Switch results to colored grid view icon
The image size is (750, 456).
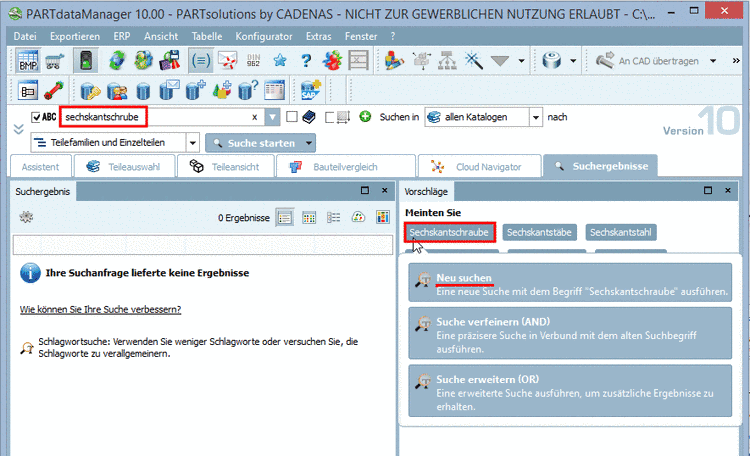pyautogui.click(x=309, y=218)
